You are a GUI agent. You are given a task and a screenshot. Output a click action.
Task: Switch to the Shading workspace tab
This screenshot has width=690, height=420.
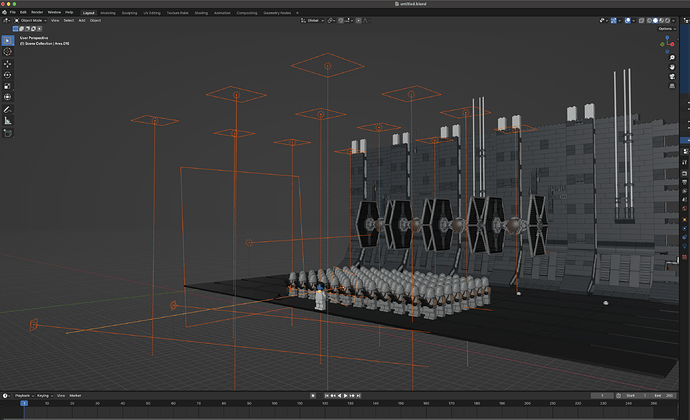(201, 13)
